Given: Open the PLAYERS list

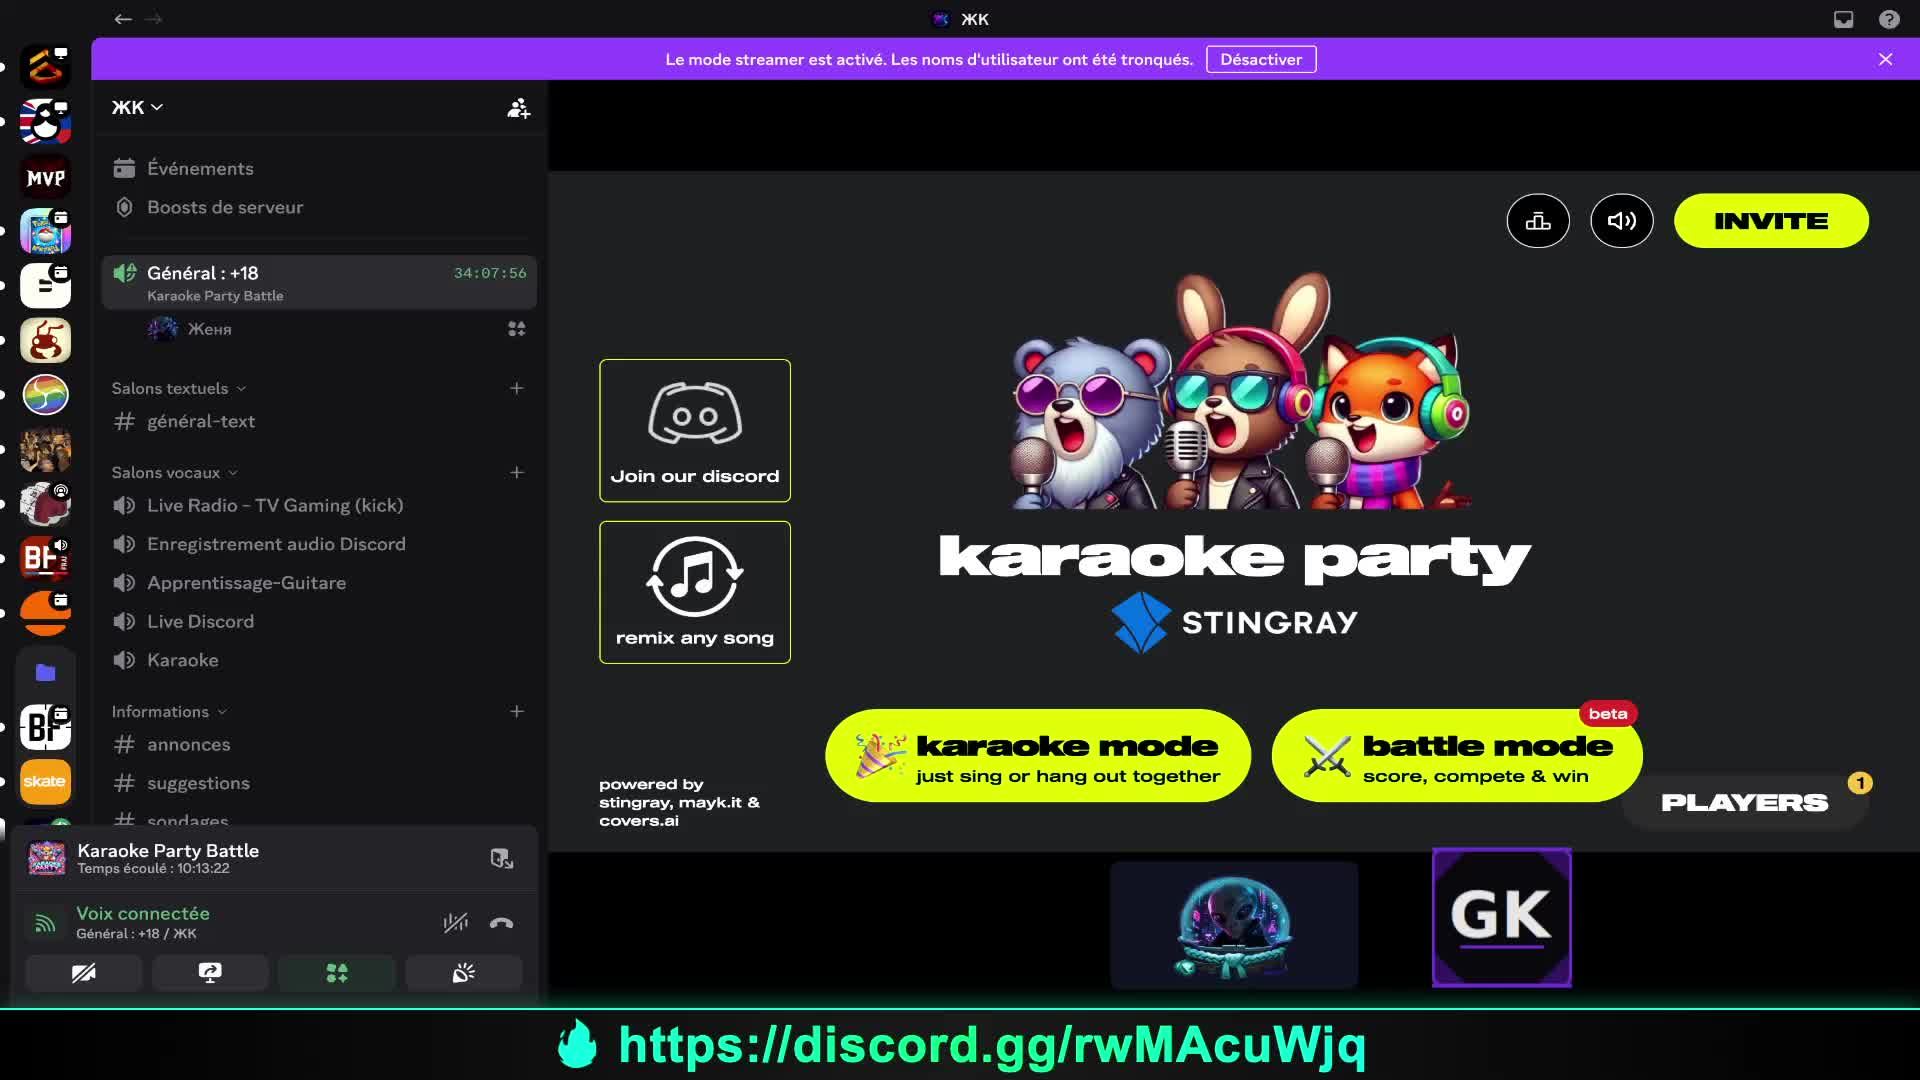Looking at the screenshot, I should [x=1745, y=803].
